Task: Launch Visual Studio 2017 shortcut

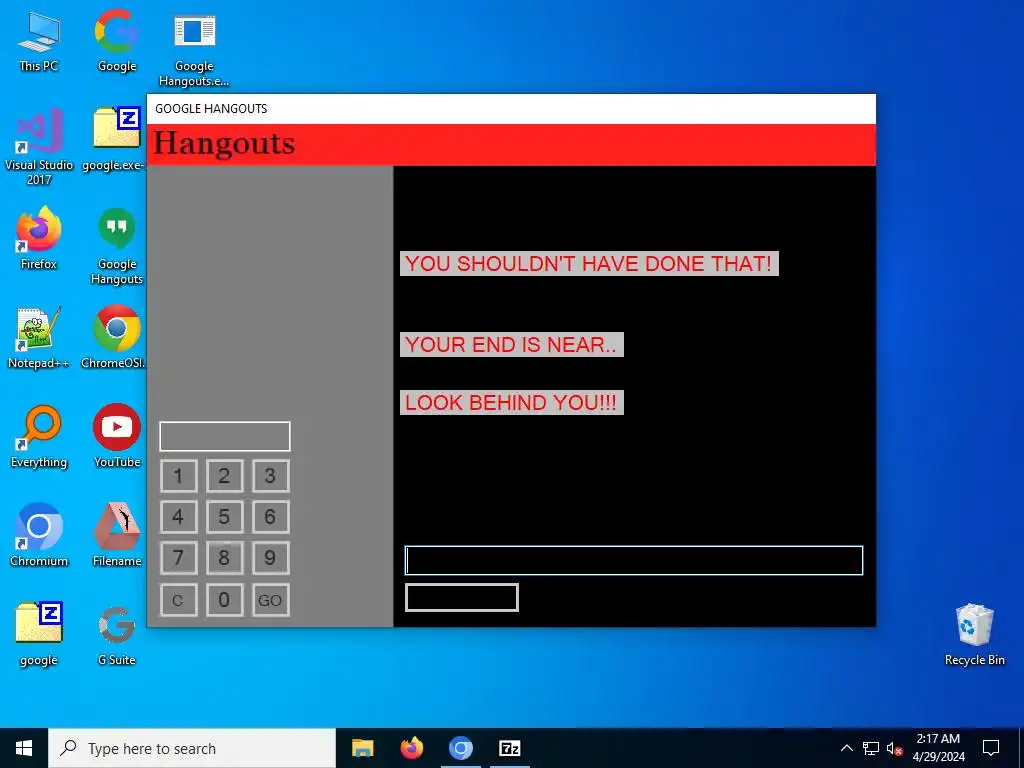Action: point(39,146)
